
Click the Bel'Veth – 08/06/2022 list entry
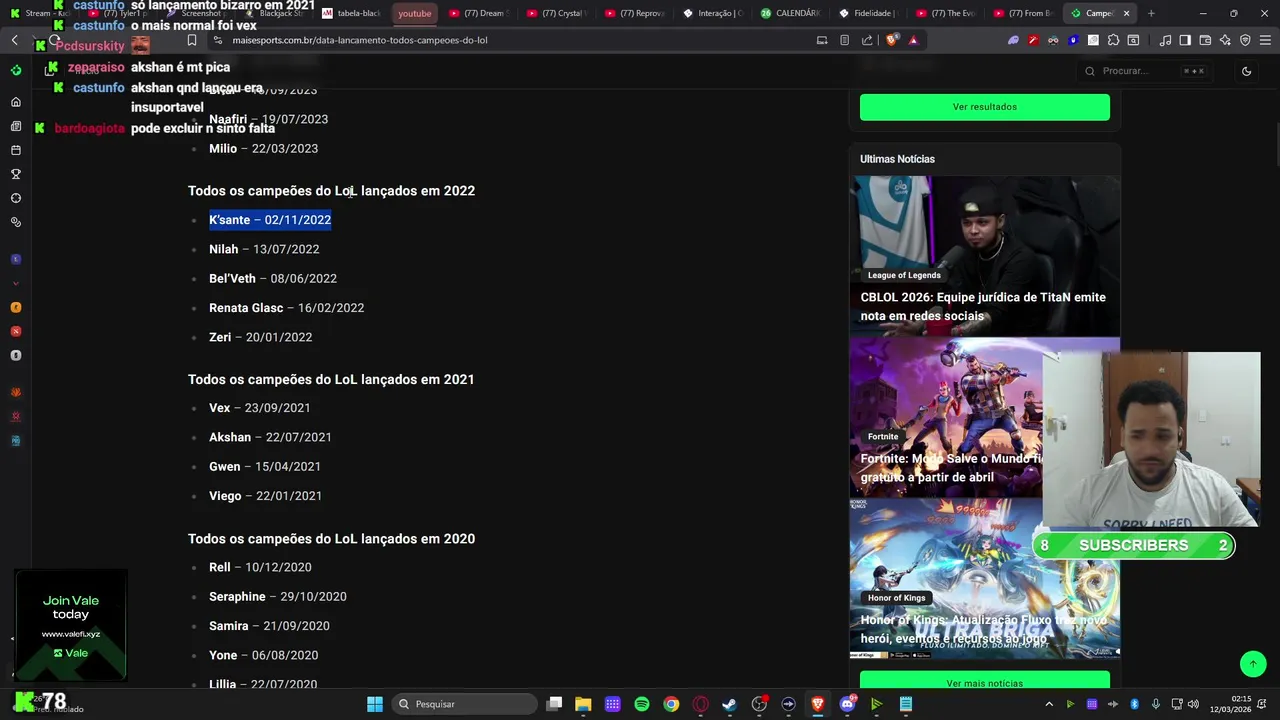(273, 278)
